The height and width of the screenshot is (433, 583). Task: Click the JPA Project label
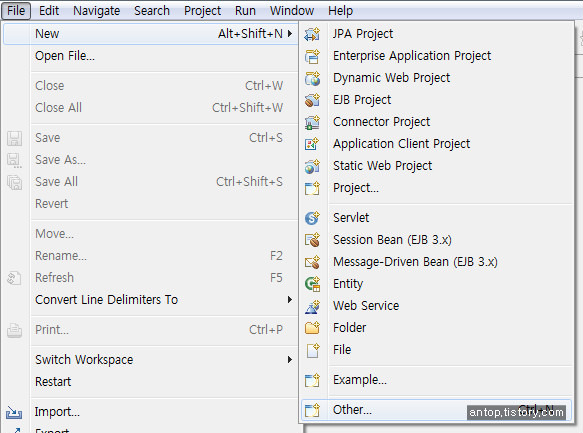(363, 34)
